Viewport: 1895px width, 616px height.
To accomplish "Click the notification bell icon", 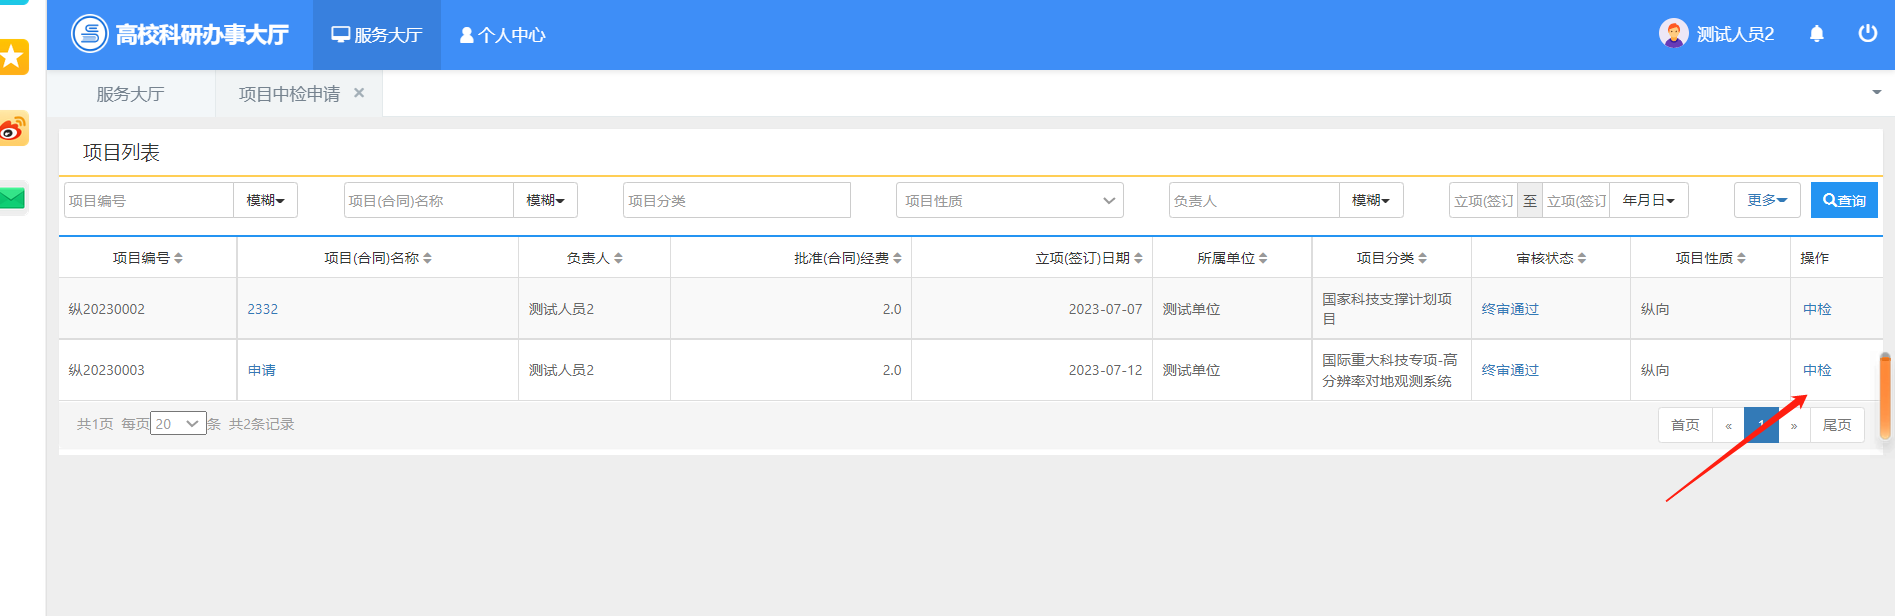I will tap(1817, 34).
